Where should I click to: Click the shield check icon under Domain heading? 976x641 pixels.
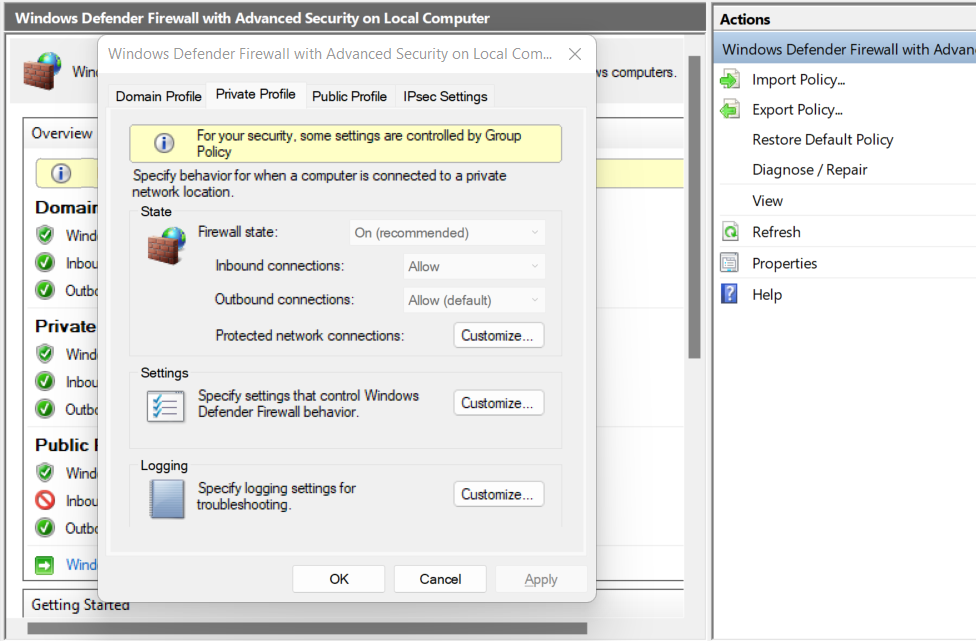[45, 235]
